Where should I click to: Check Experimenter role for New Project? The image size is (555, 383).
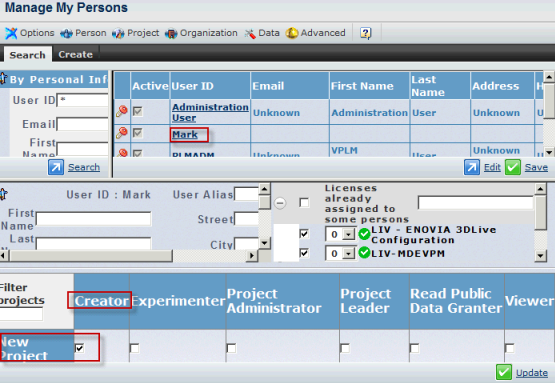pos(135,348)
